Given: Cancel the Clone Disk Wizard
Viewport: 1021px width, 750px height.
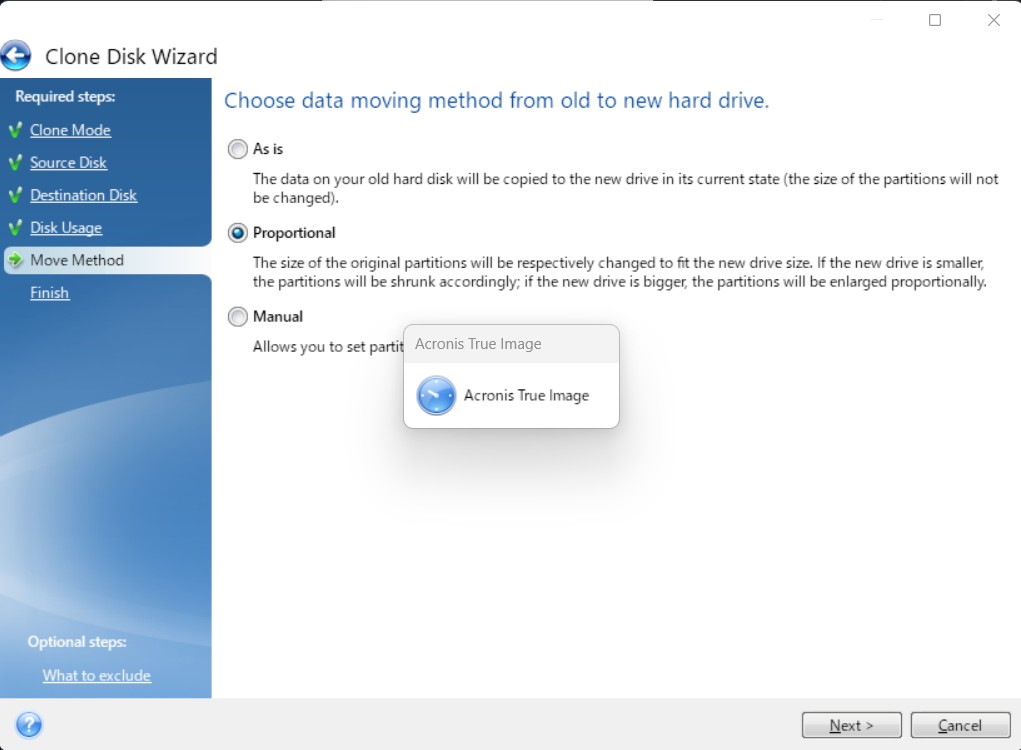Looking at the screenshot, I should tap(960, 725).
